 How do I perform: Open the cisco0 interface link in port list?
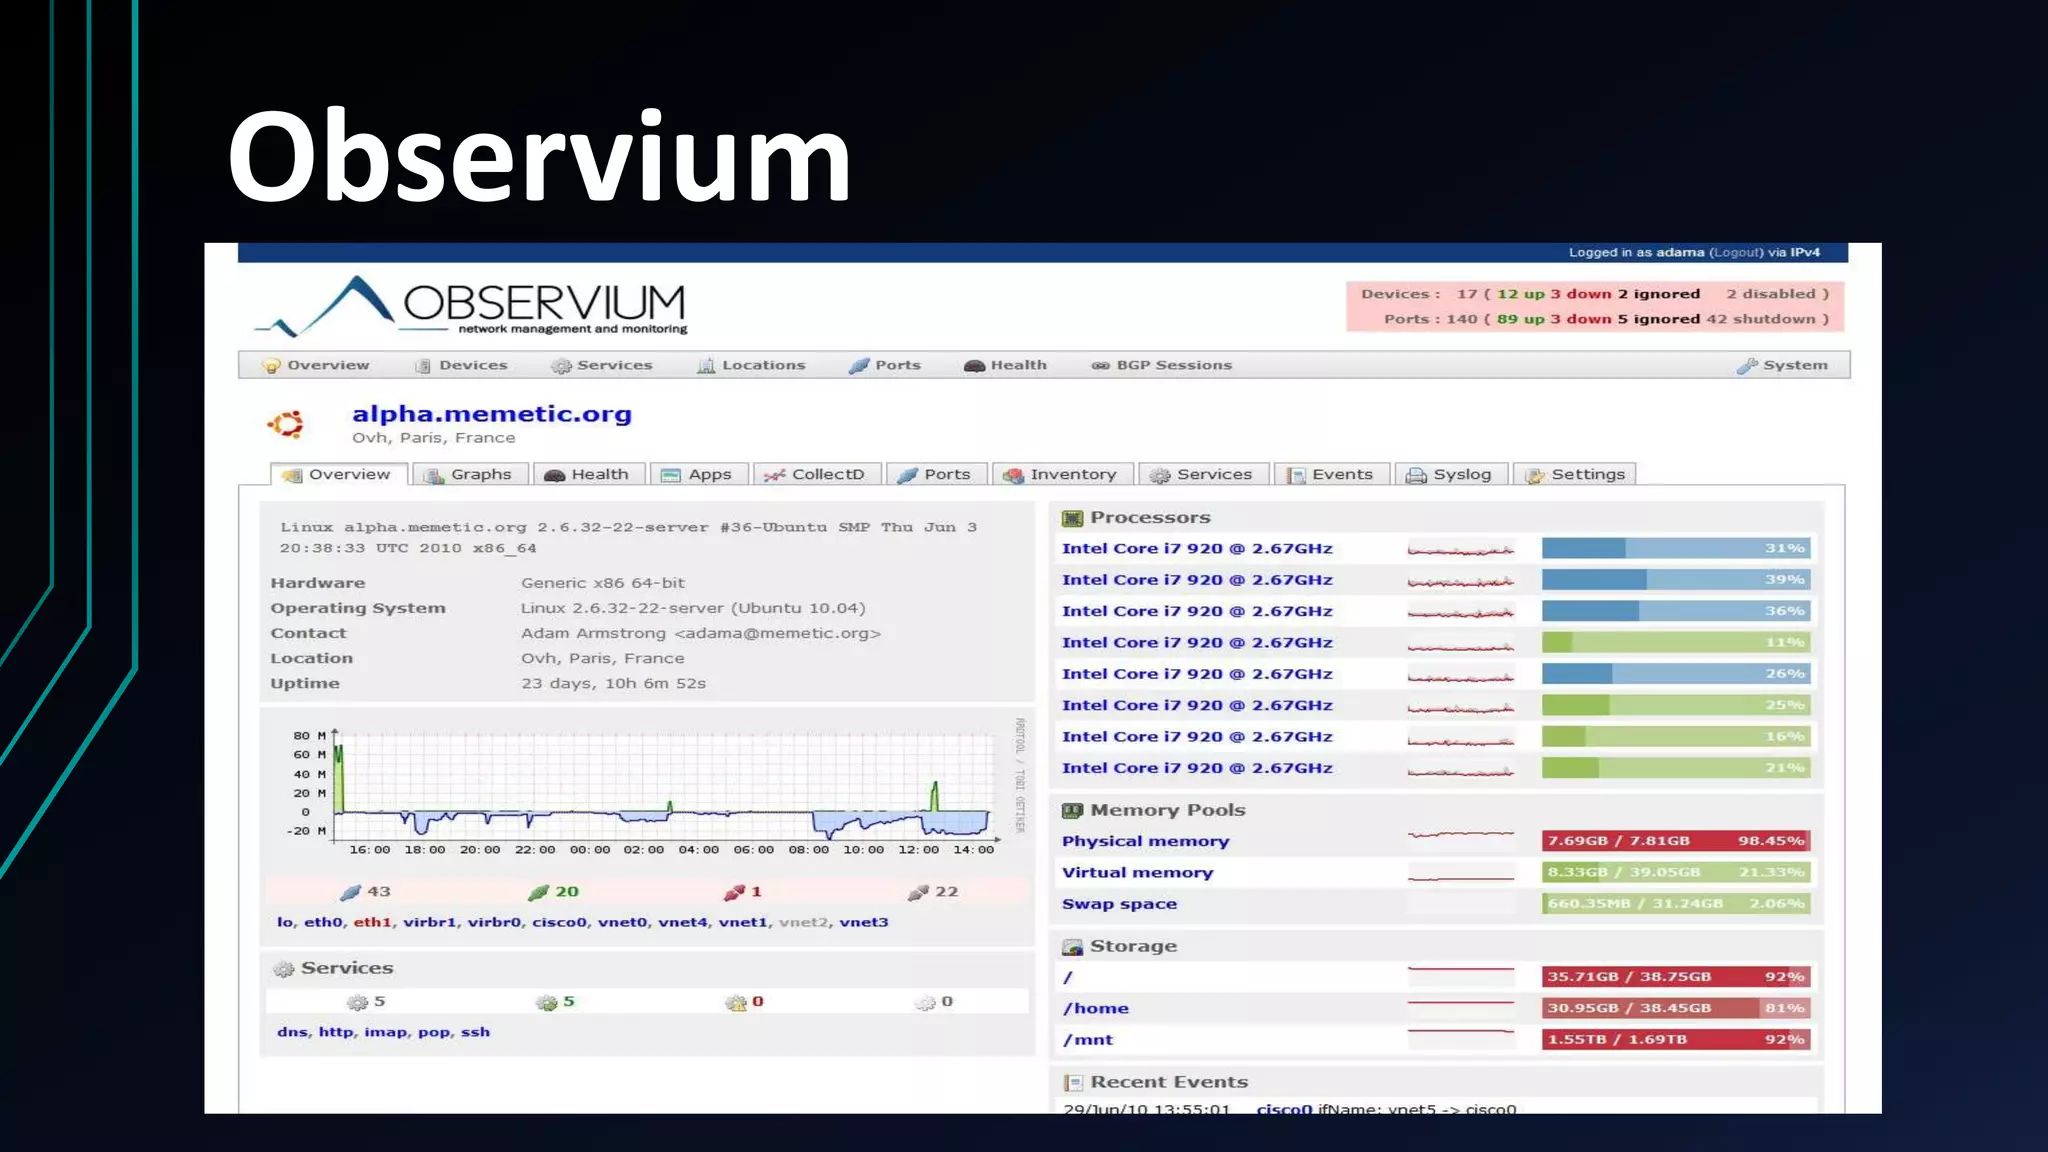click(x=559, y=922)
